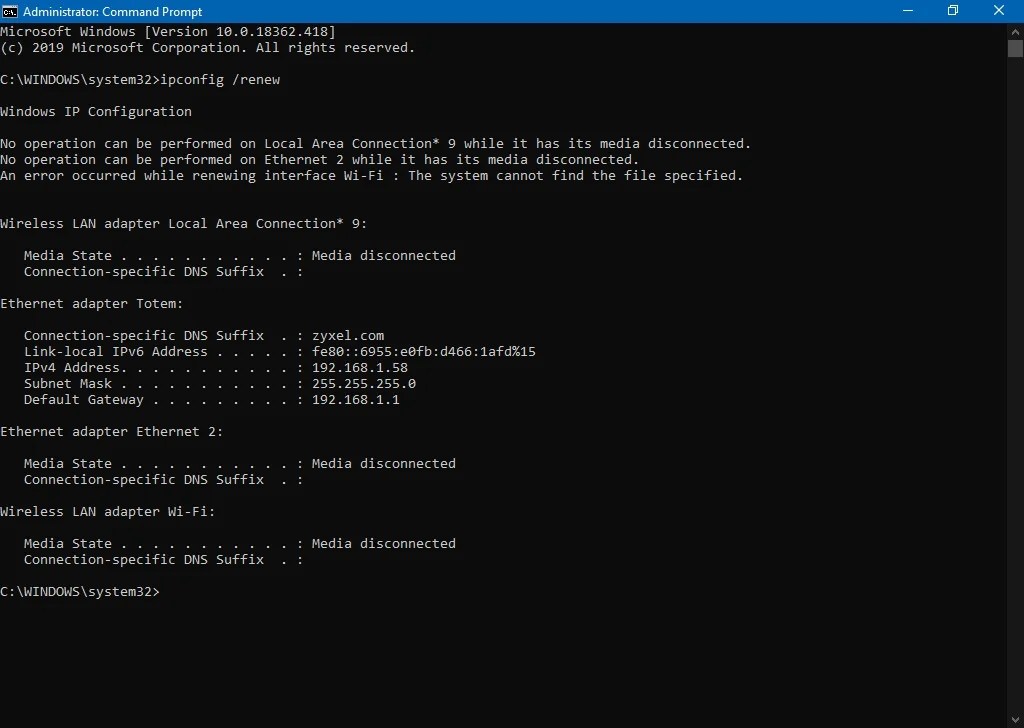Click the IPv6 address 'fe80::6955:e0fb:d466:1afd%15'
1024x728 pixels.
[424, 351]
